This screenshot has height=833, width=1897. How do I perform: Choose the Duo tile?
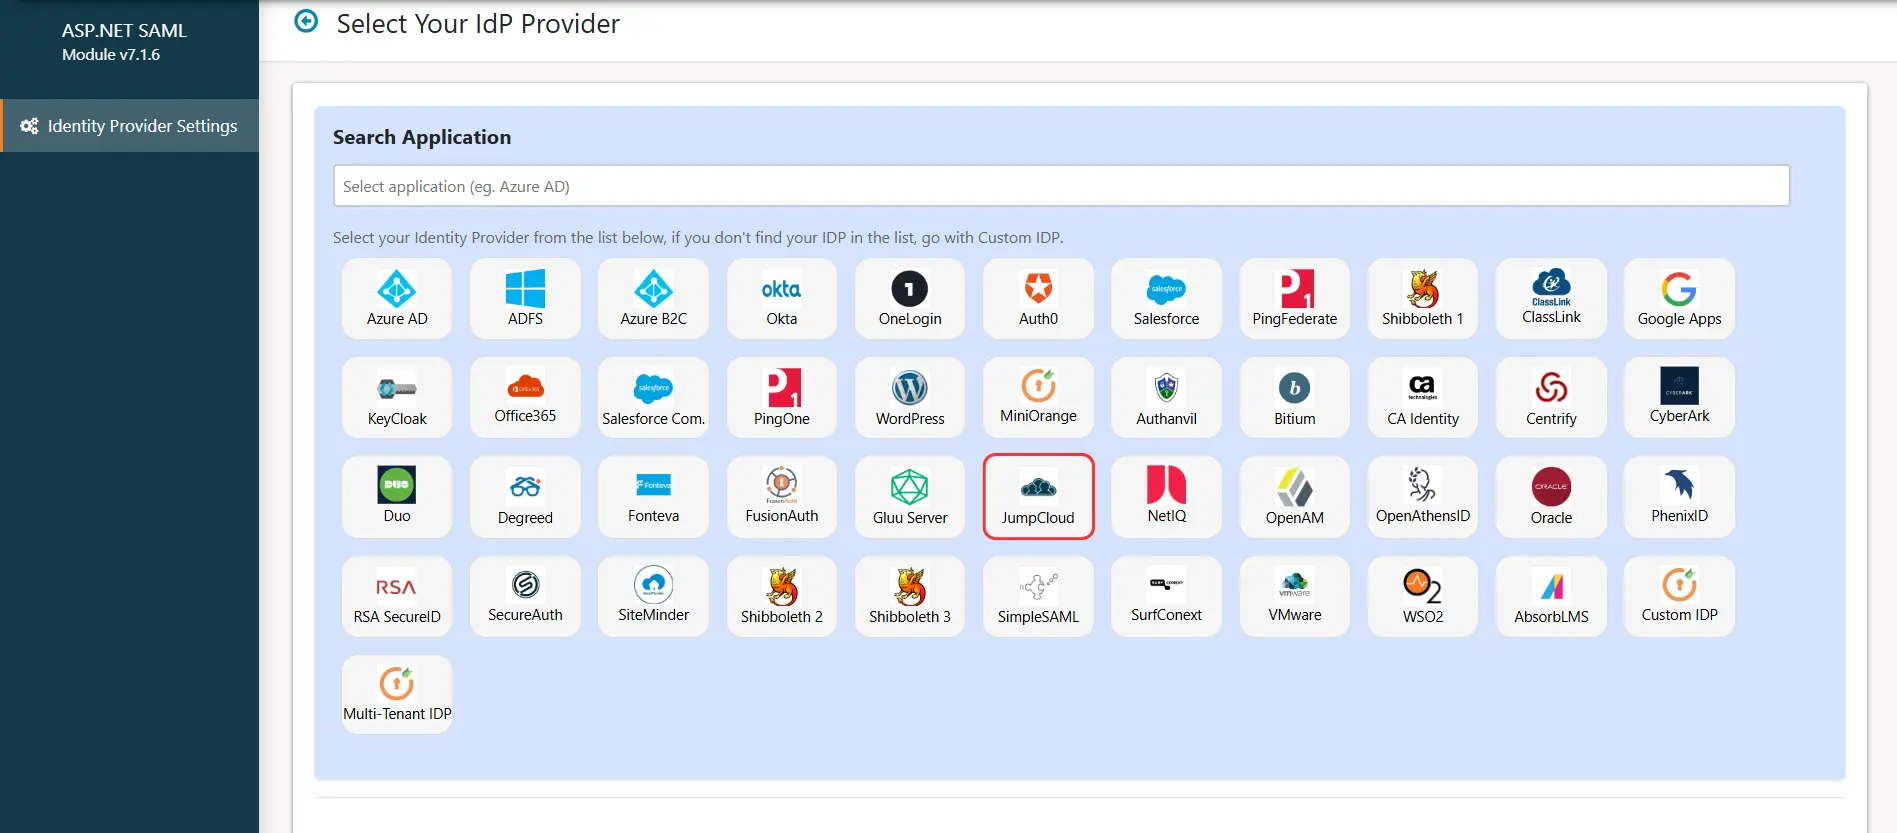(x=397, y=497)
